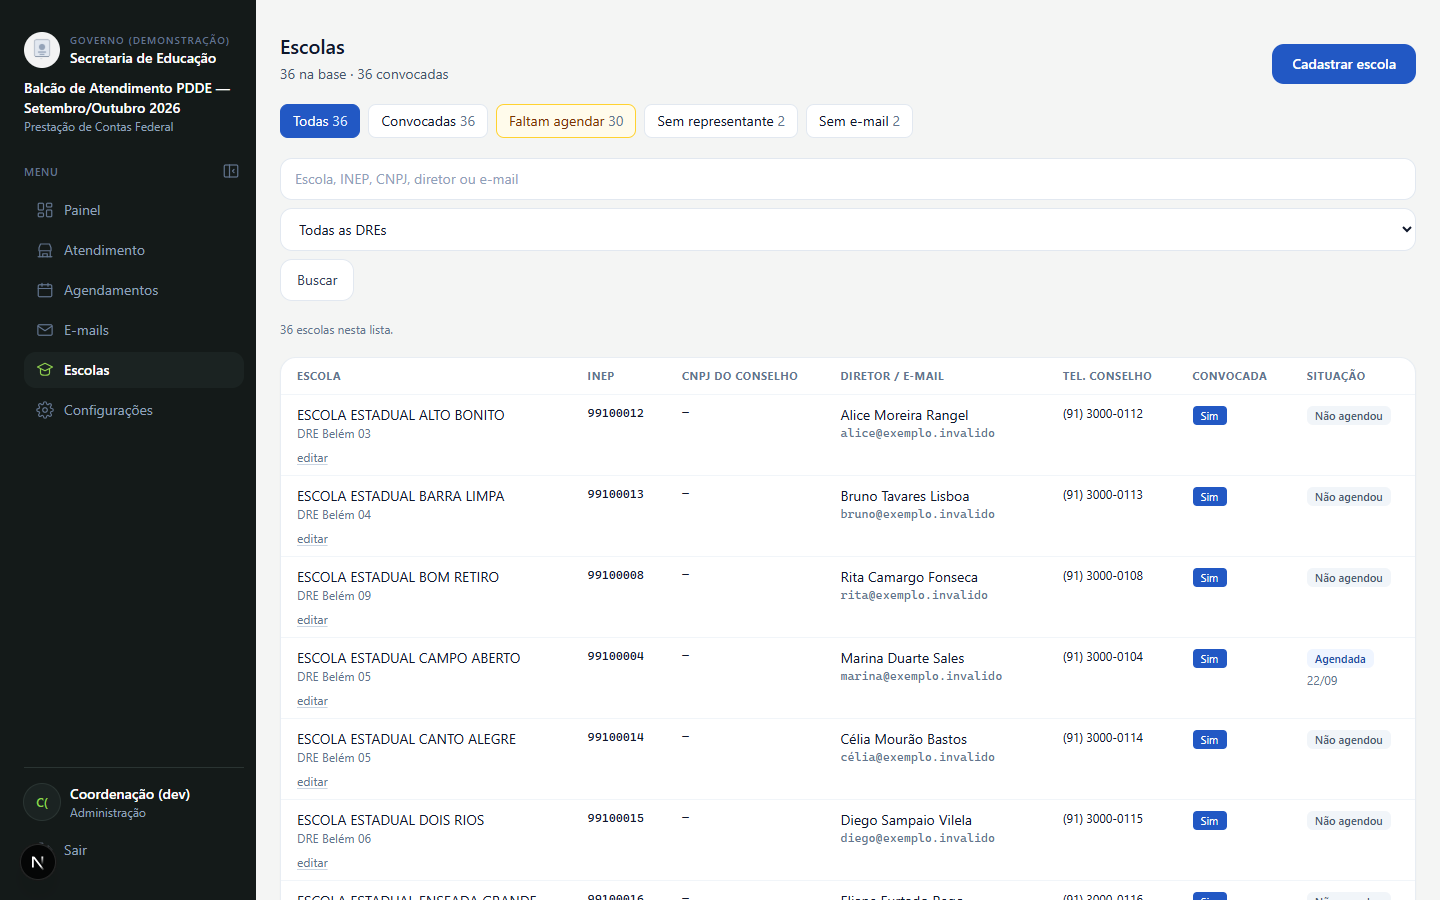1440x900 pixels.
Task: Click Sim badge for Barra Limpa
Action: pos(1209,497)
